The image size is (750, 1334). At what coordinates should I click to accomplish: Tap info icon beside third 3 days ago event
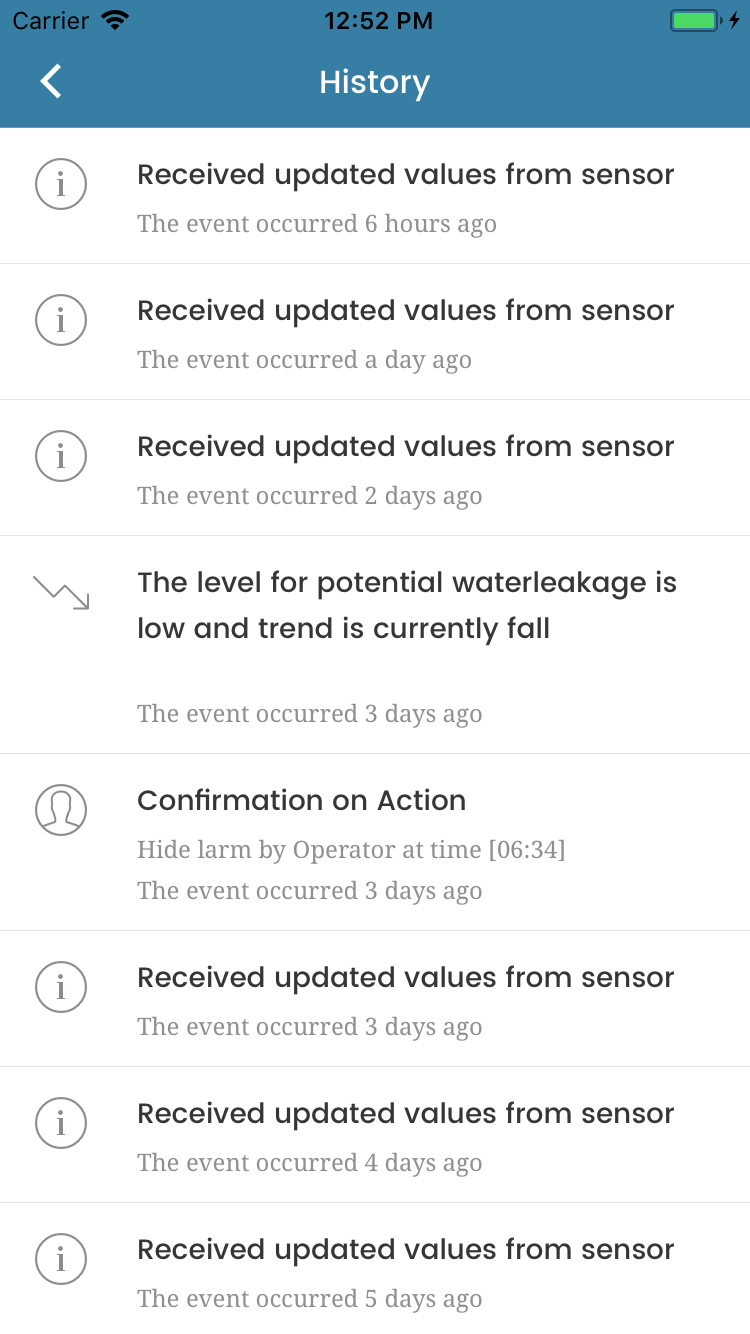pos(61,987)
